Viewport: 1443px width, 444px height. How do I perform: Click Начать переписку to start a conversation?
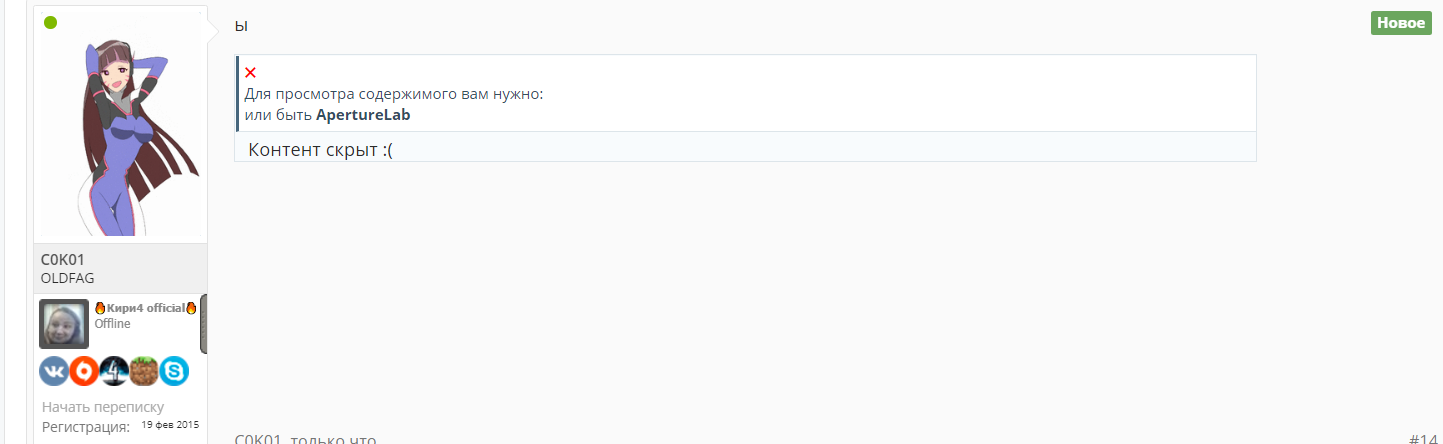(x=103, y=407)
